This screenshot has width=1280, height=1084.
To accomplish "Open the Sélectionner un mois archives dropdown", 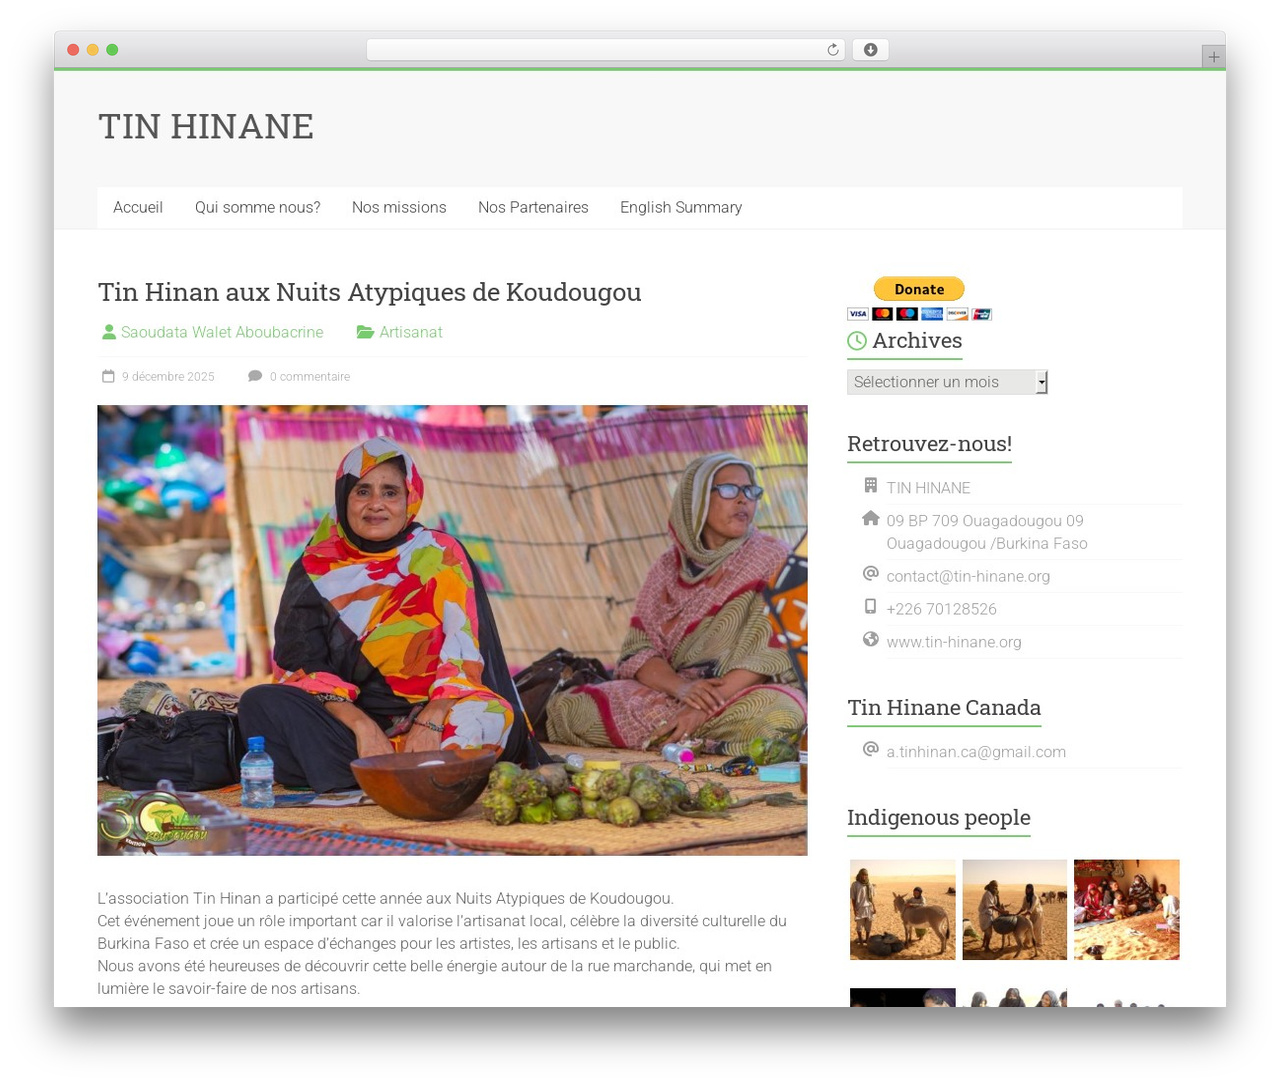I will pos(947,382).
